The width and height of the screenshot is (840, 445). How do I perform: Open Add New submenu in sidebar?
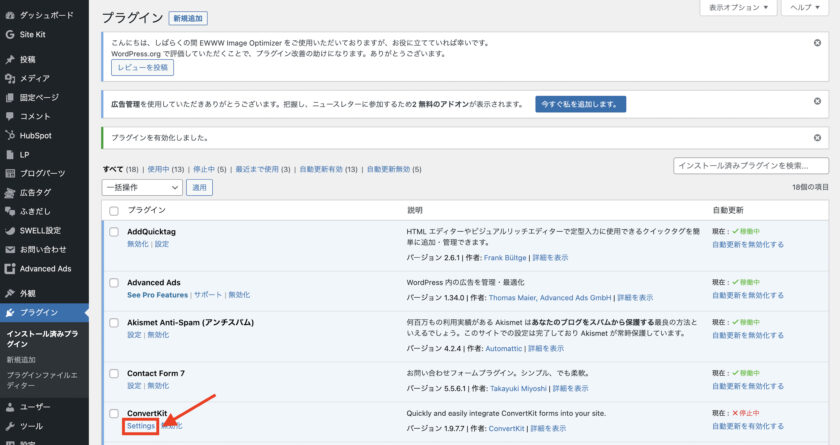pyautogui.click(x=21, y=360)
